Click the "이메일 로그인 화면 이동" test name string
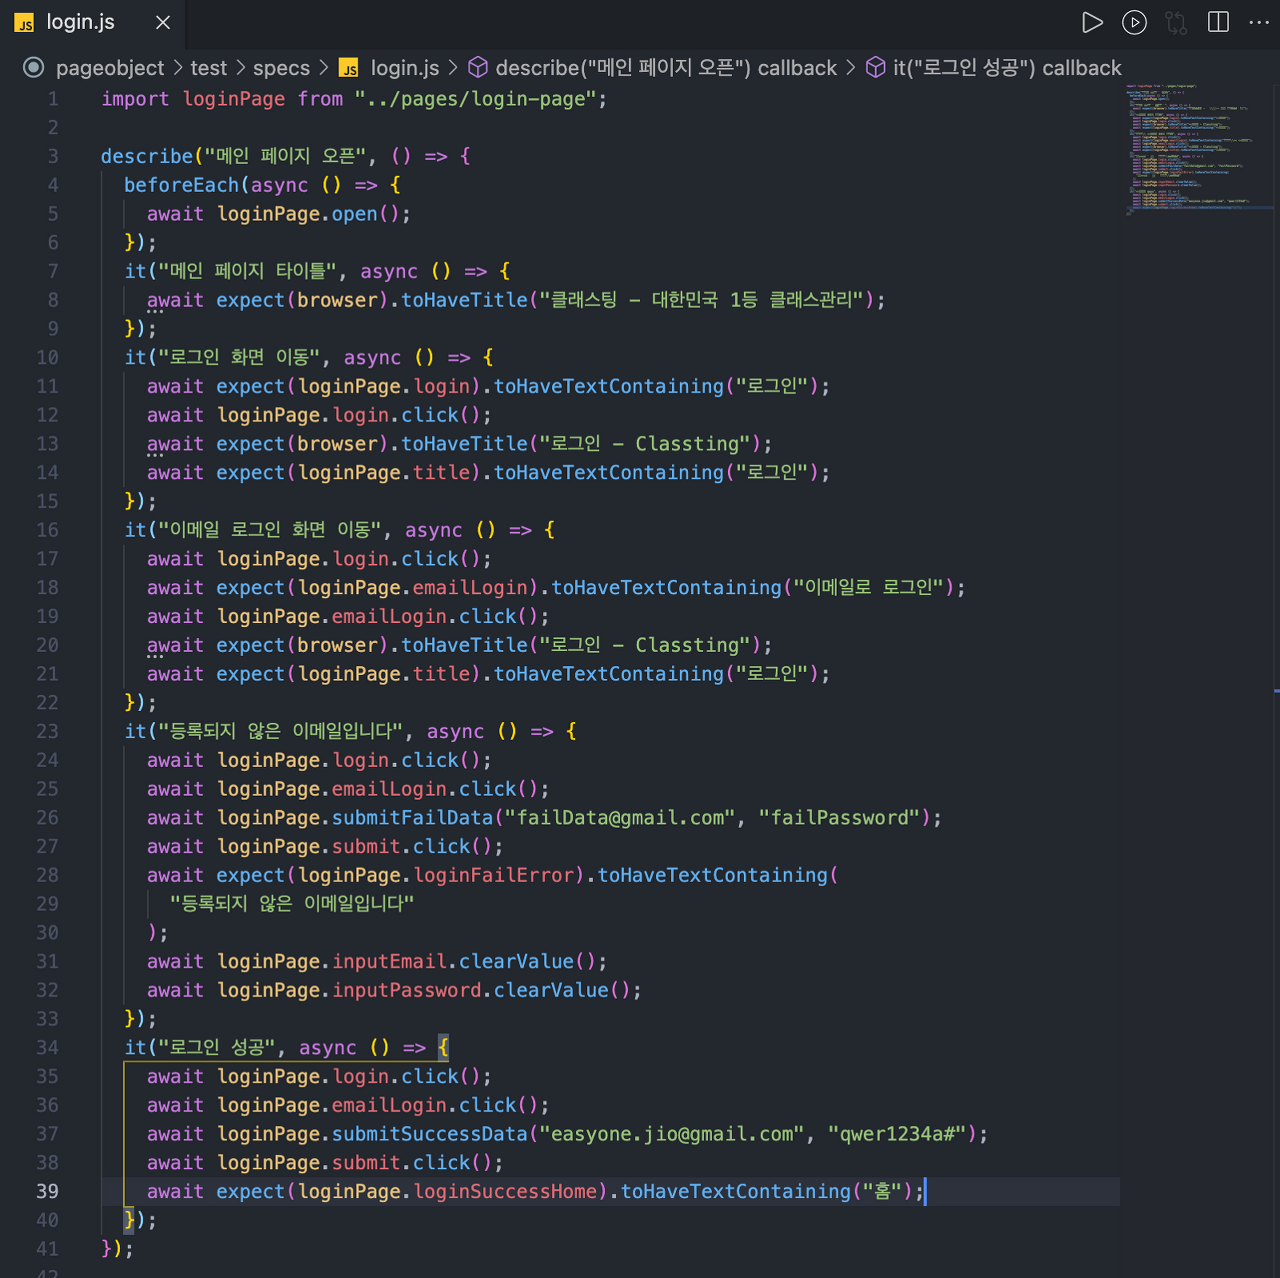The image size is (1280, 1278). point(270,530)
